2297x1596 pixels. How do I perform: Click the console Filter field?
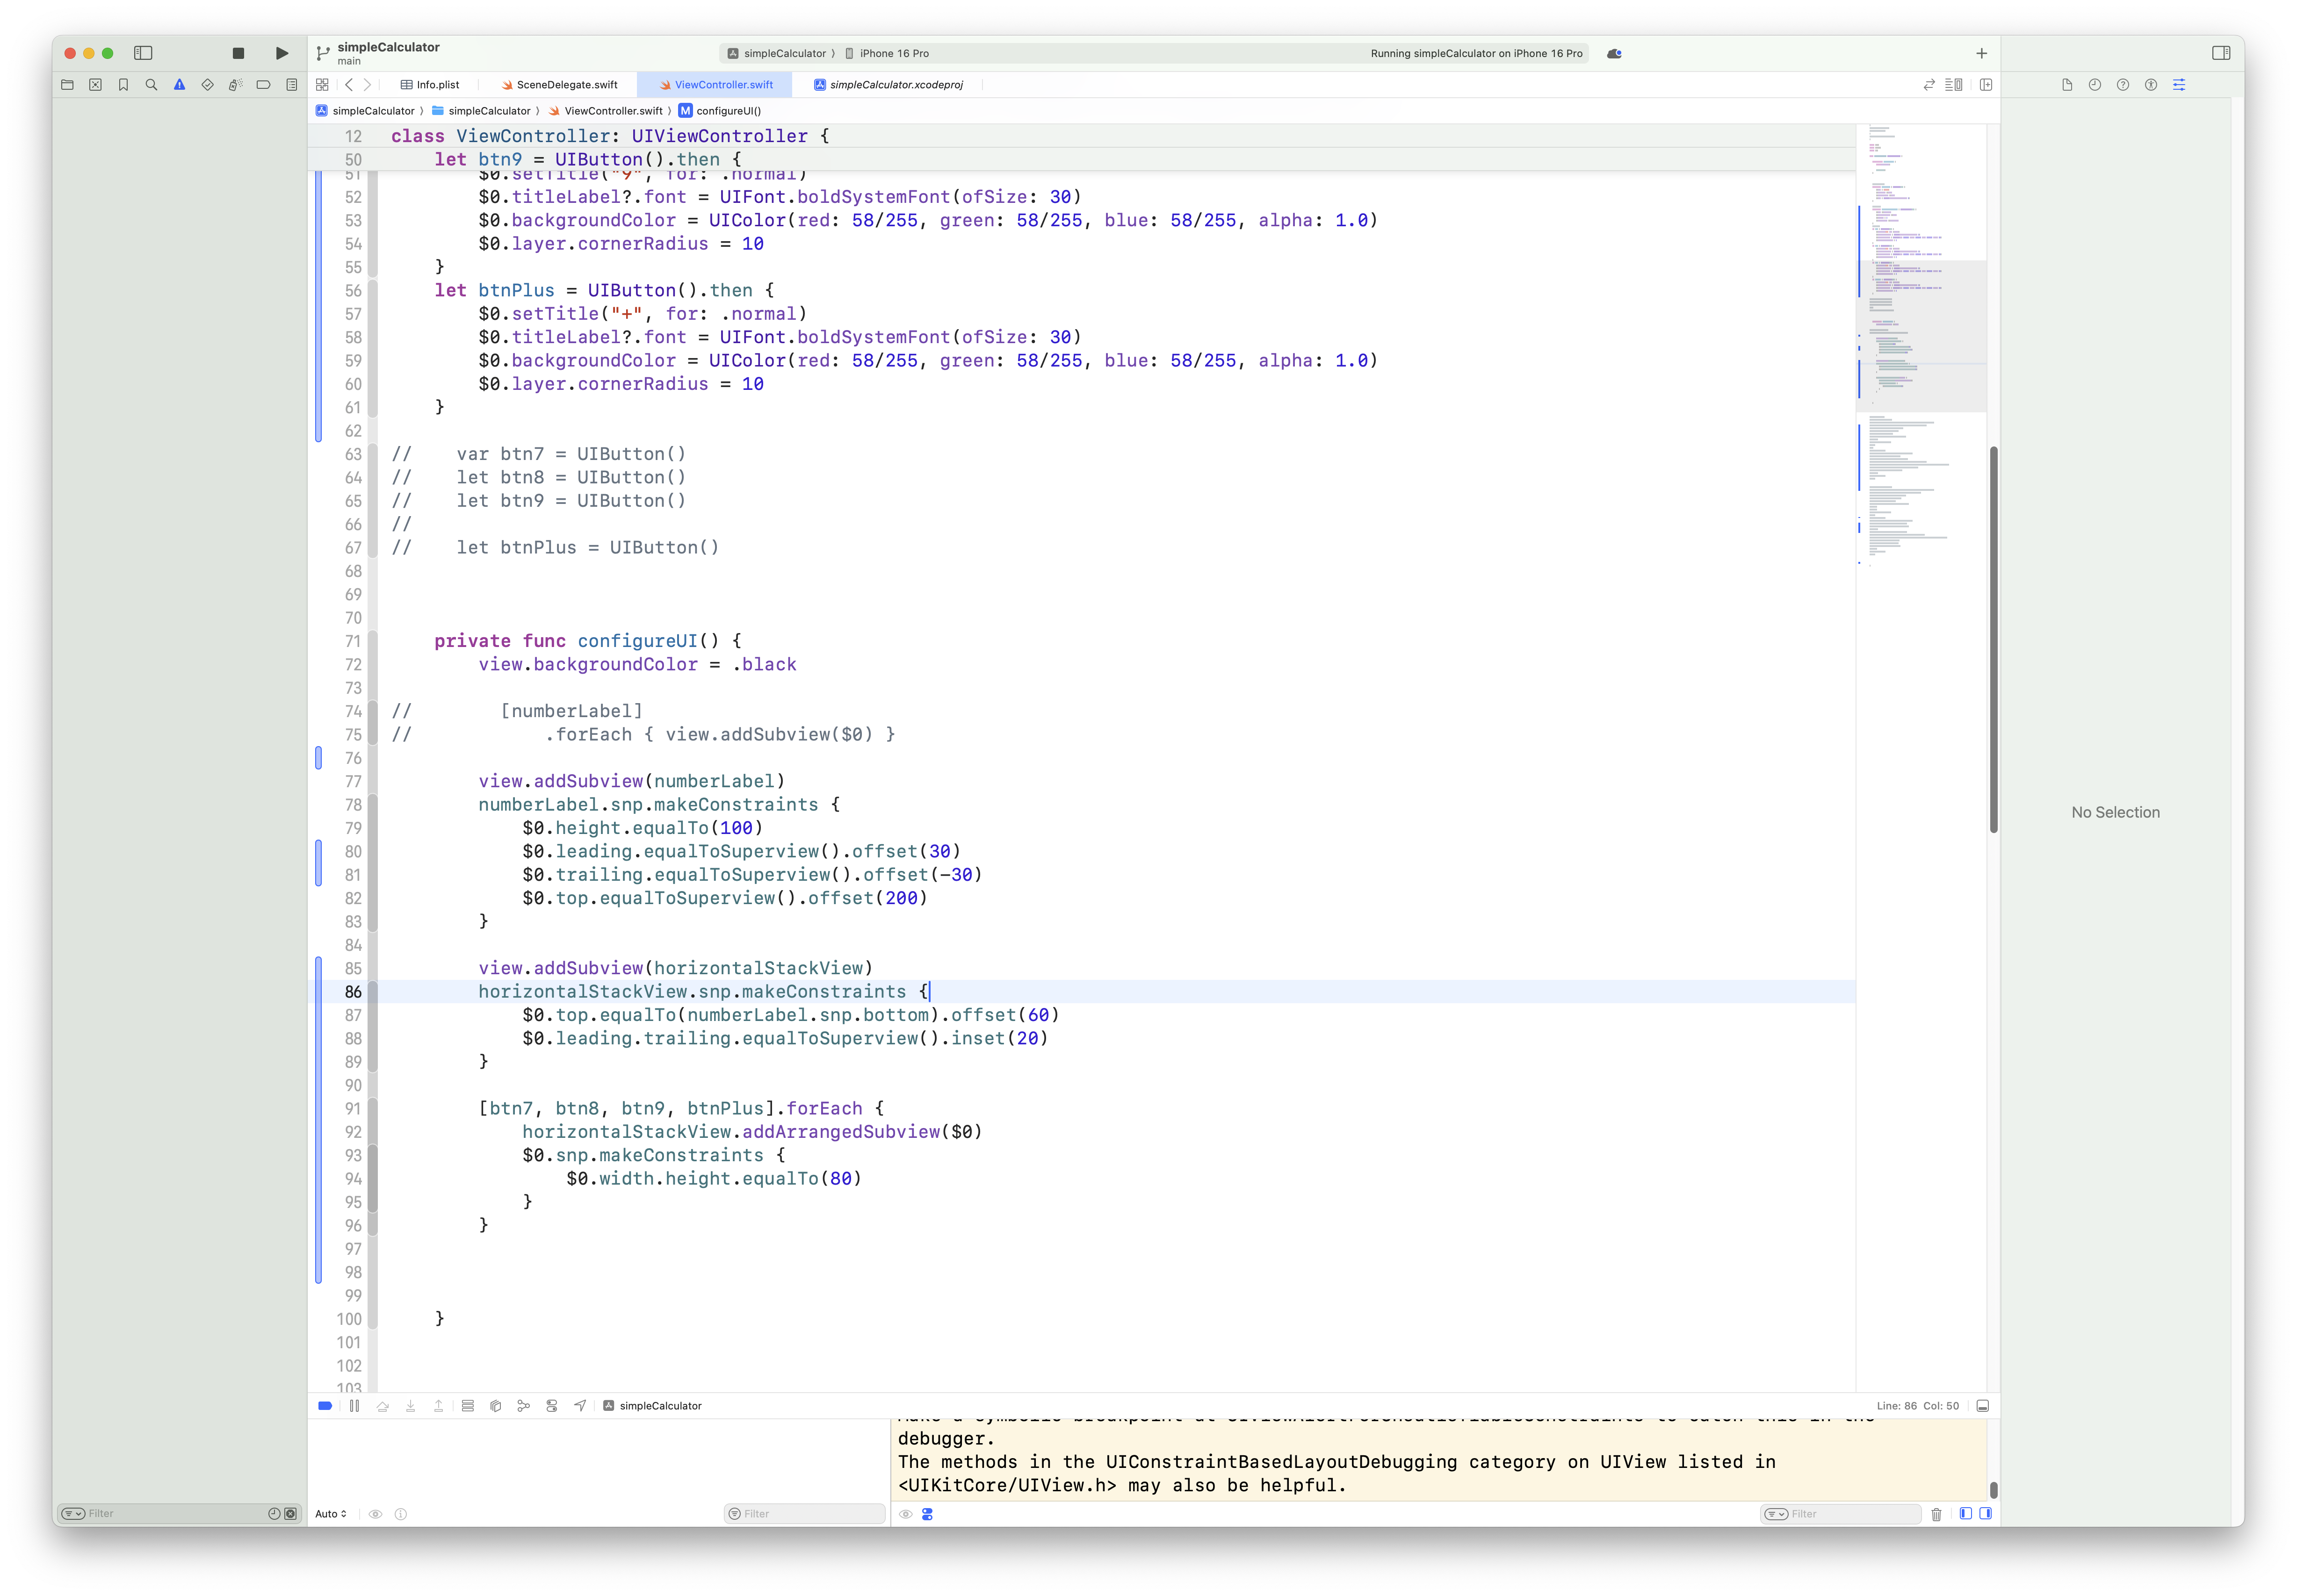[1840, 1514]
